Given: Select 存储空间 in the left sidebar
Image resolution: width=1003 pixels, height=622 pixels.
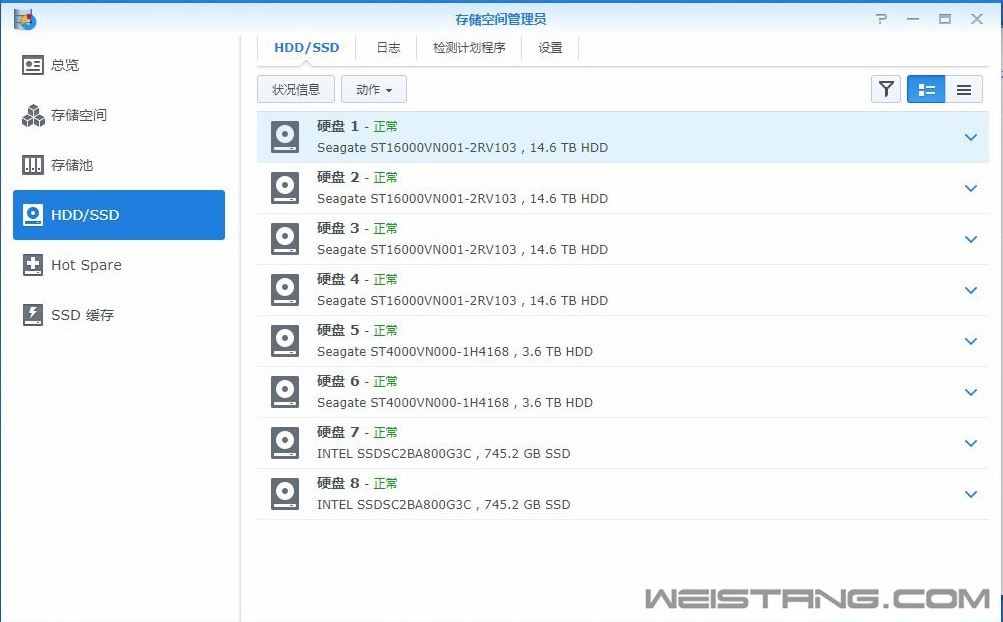Looking at the screenshot, I should coord(78,115).
